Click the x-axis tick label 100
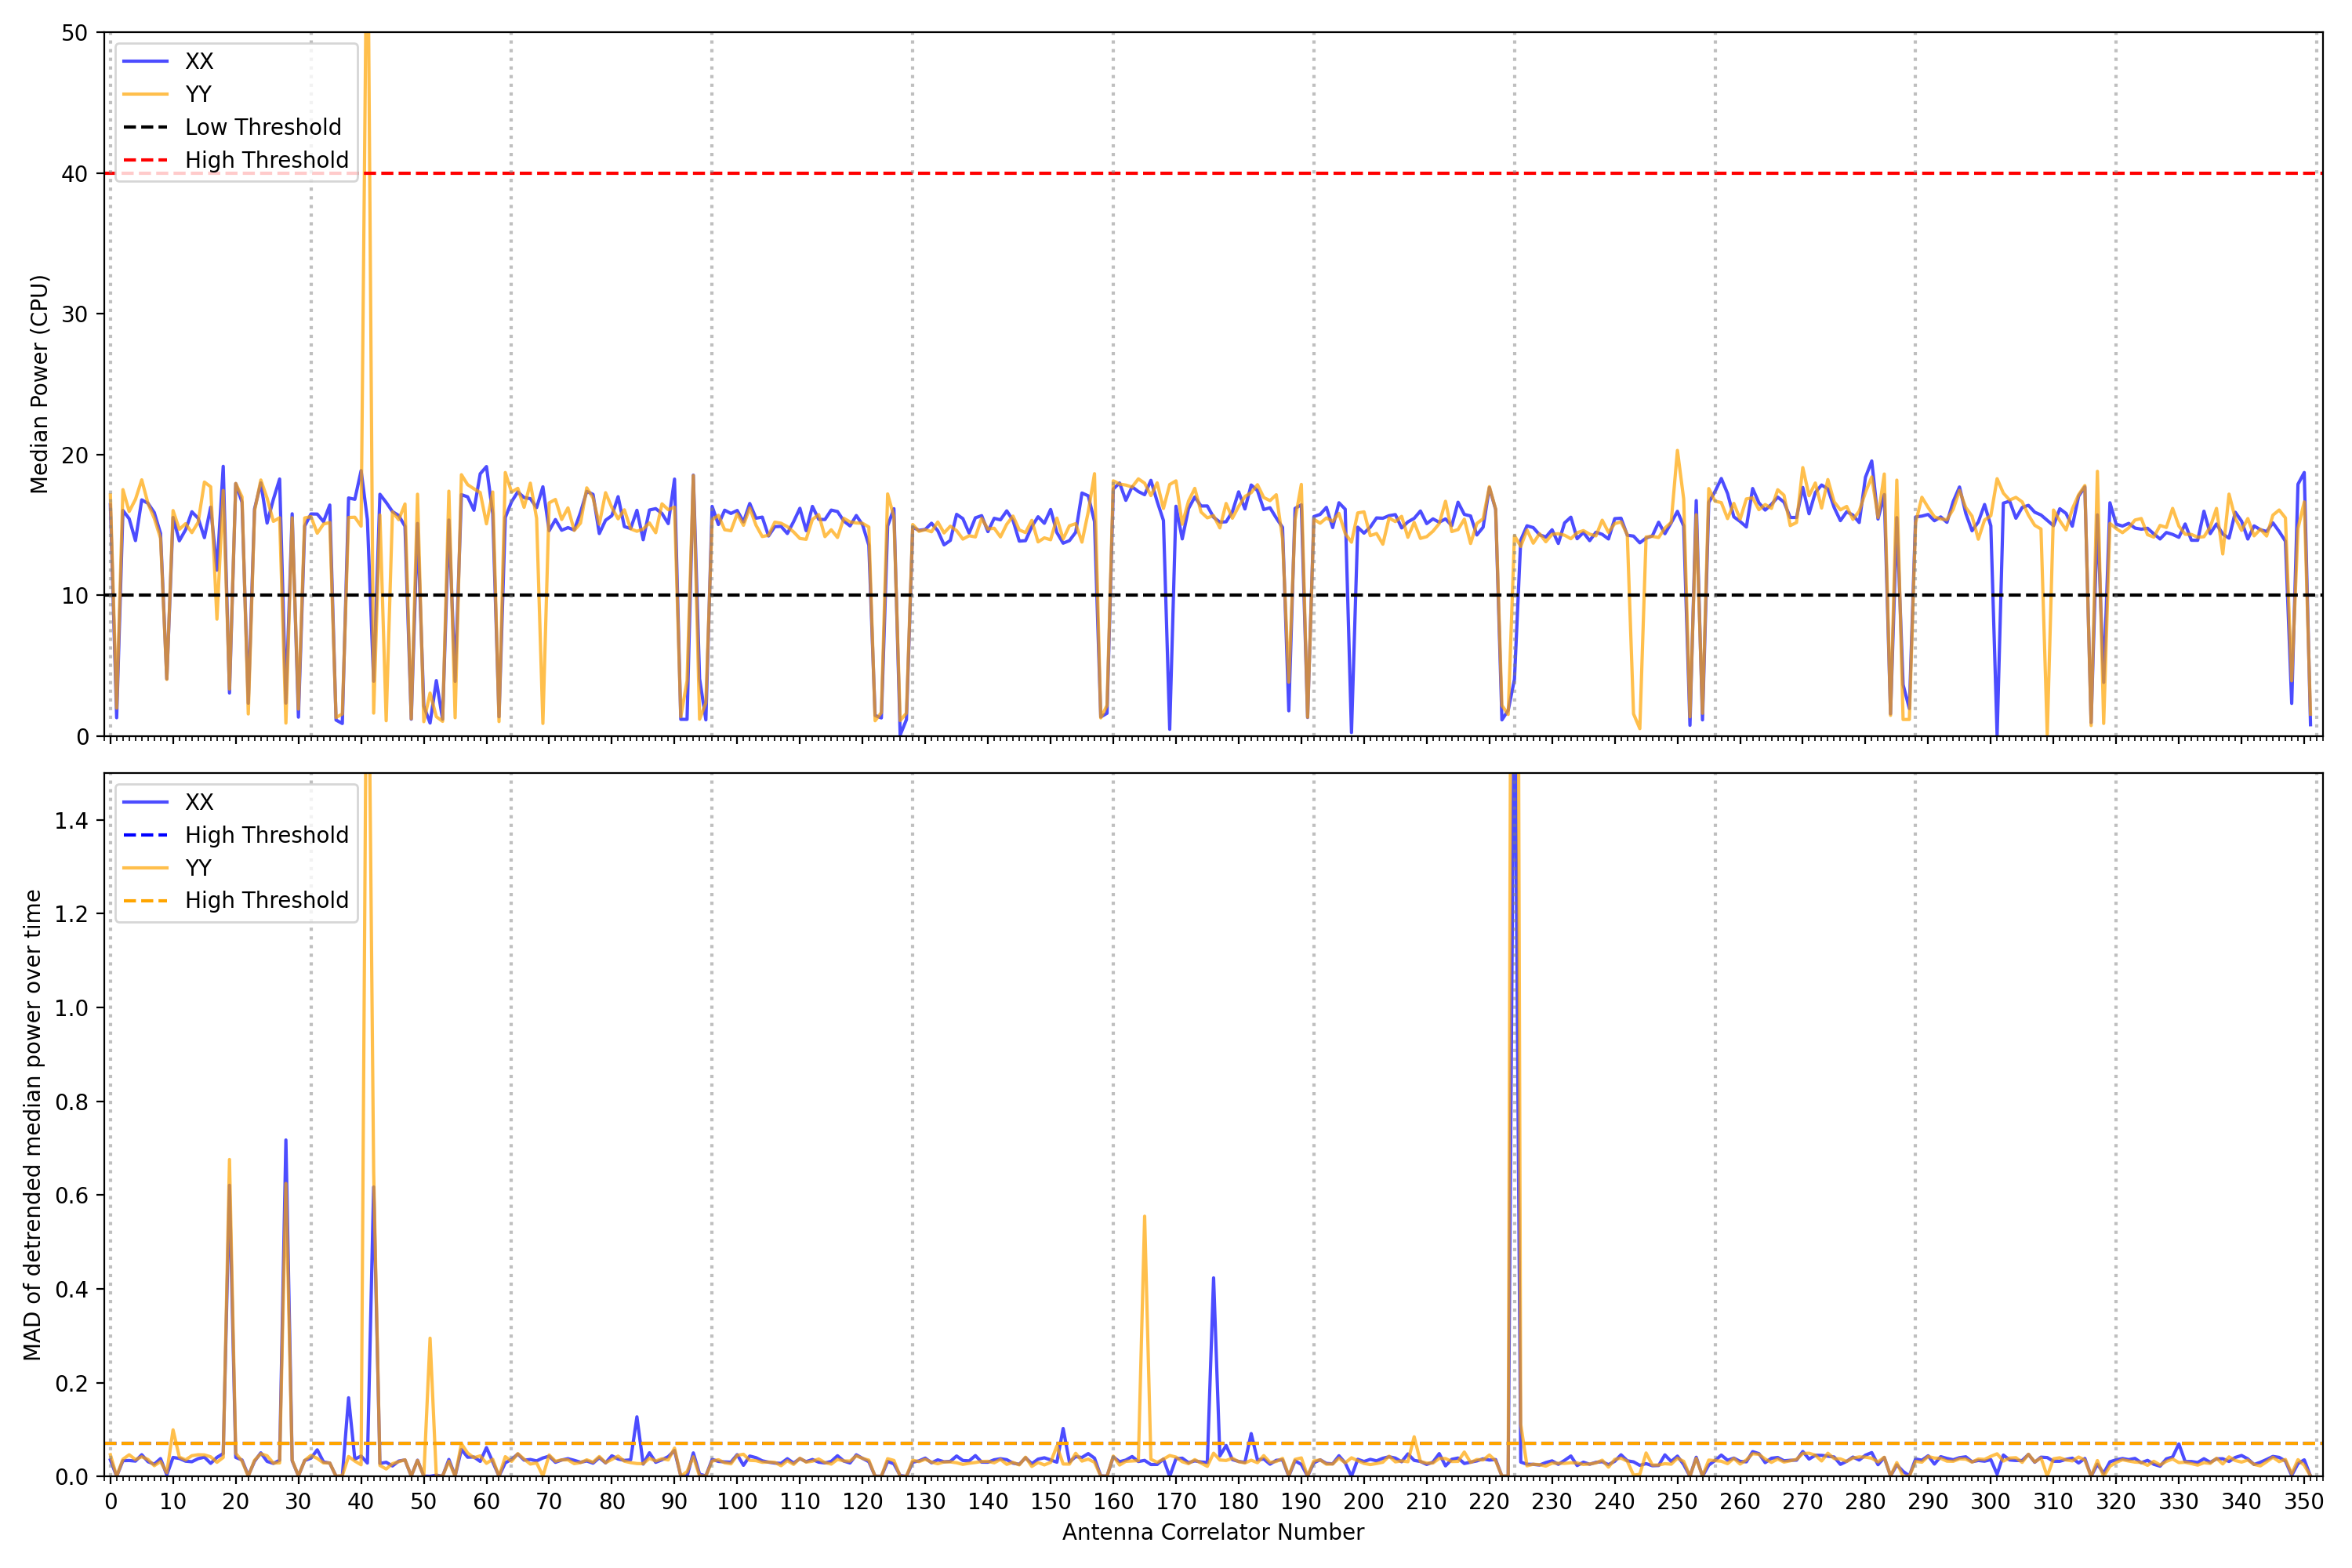This screenshot has width=2352, height=1568. coord(737,1501)
